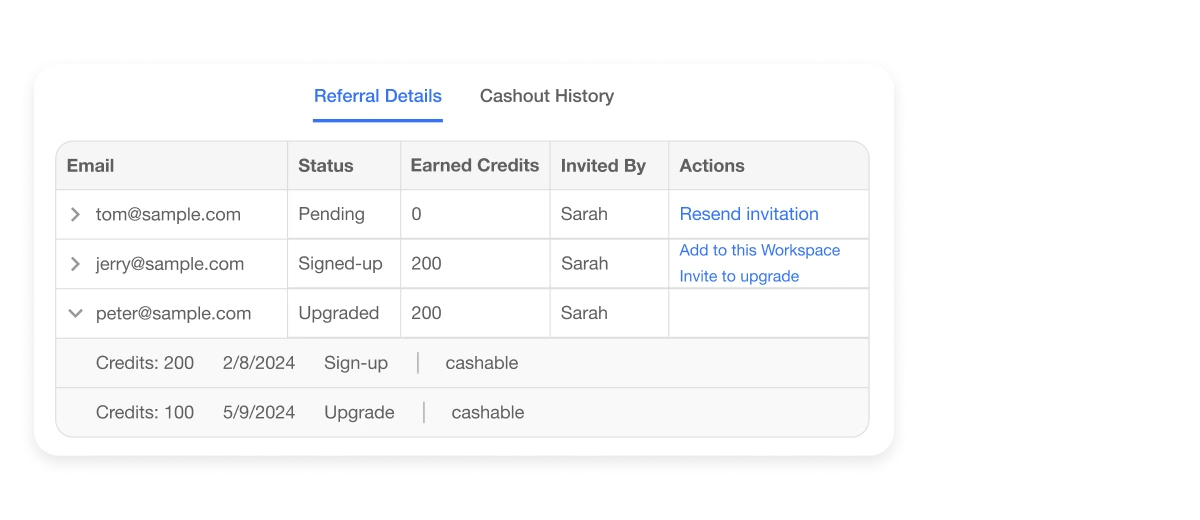Click the Invited By column header
Viewport: 1200px width, 520px height.
click(x=603, y=166)
